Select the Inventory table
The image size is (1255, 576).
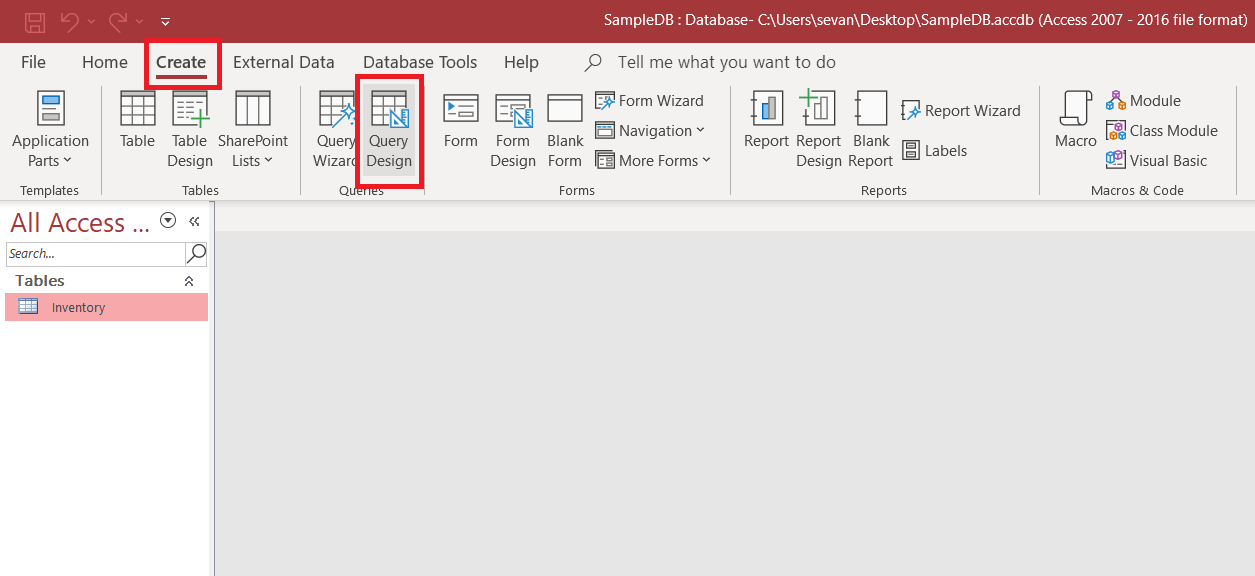pyautogui.click(x=106, y=307)
